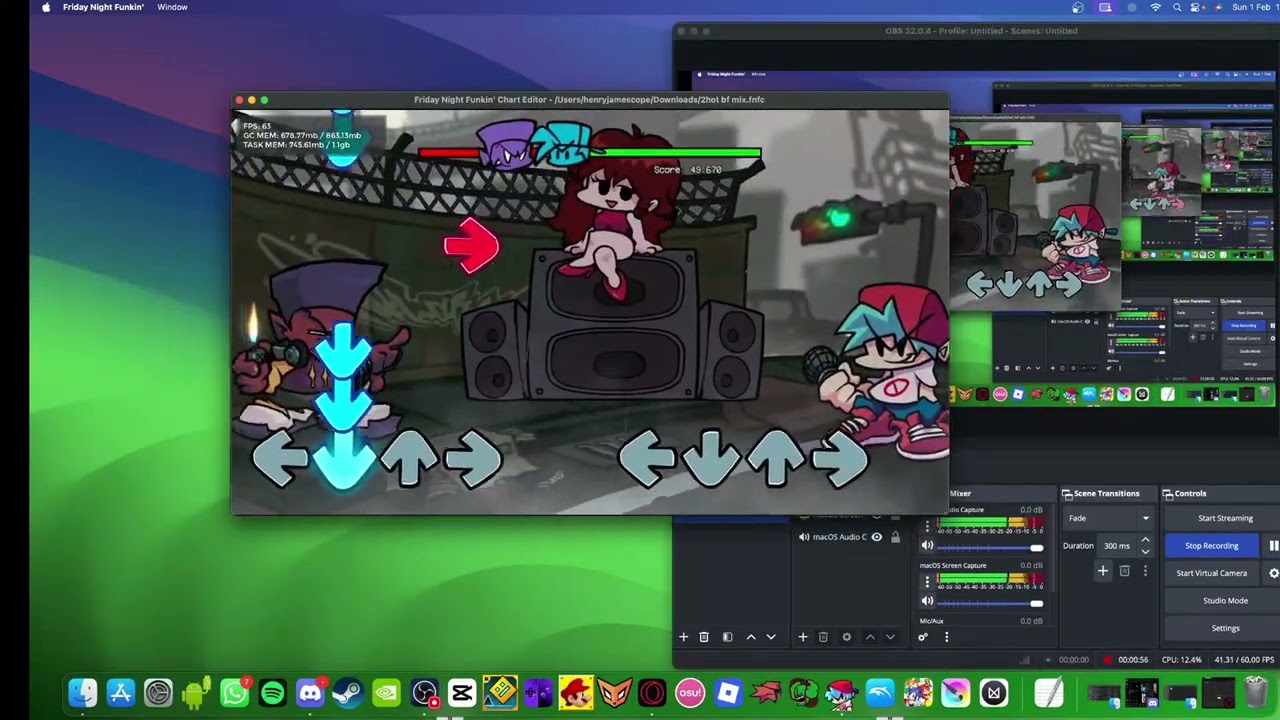Open Trash in the dock

(x=1257, y=692)
